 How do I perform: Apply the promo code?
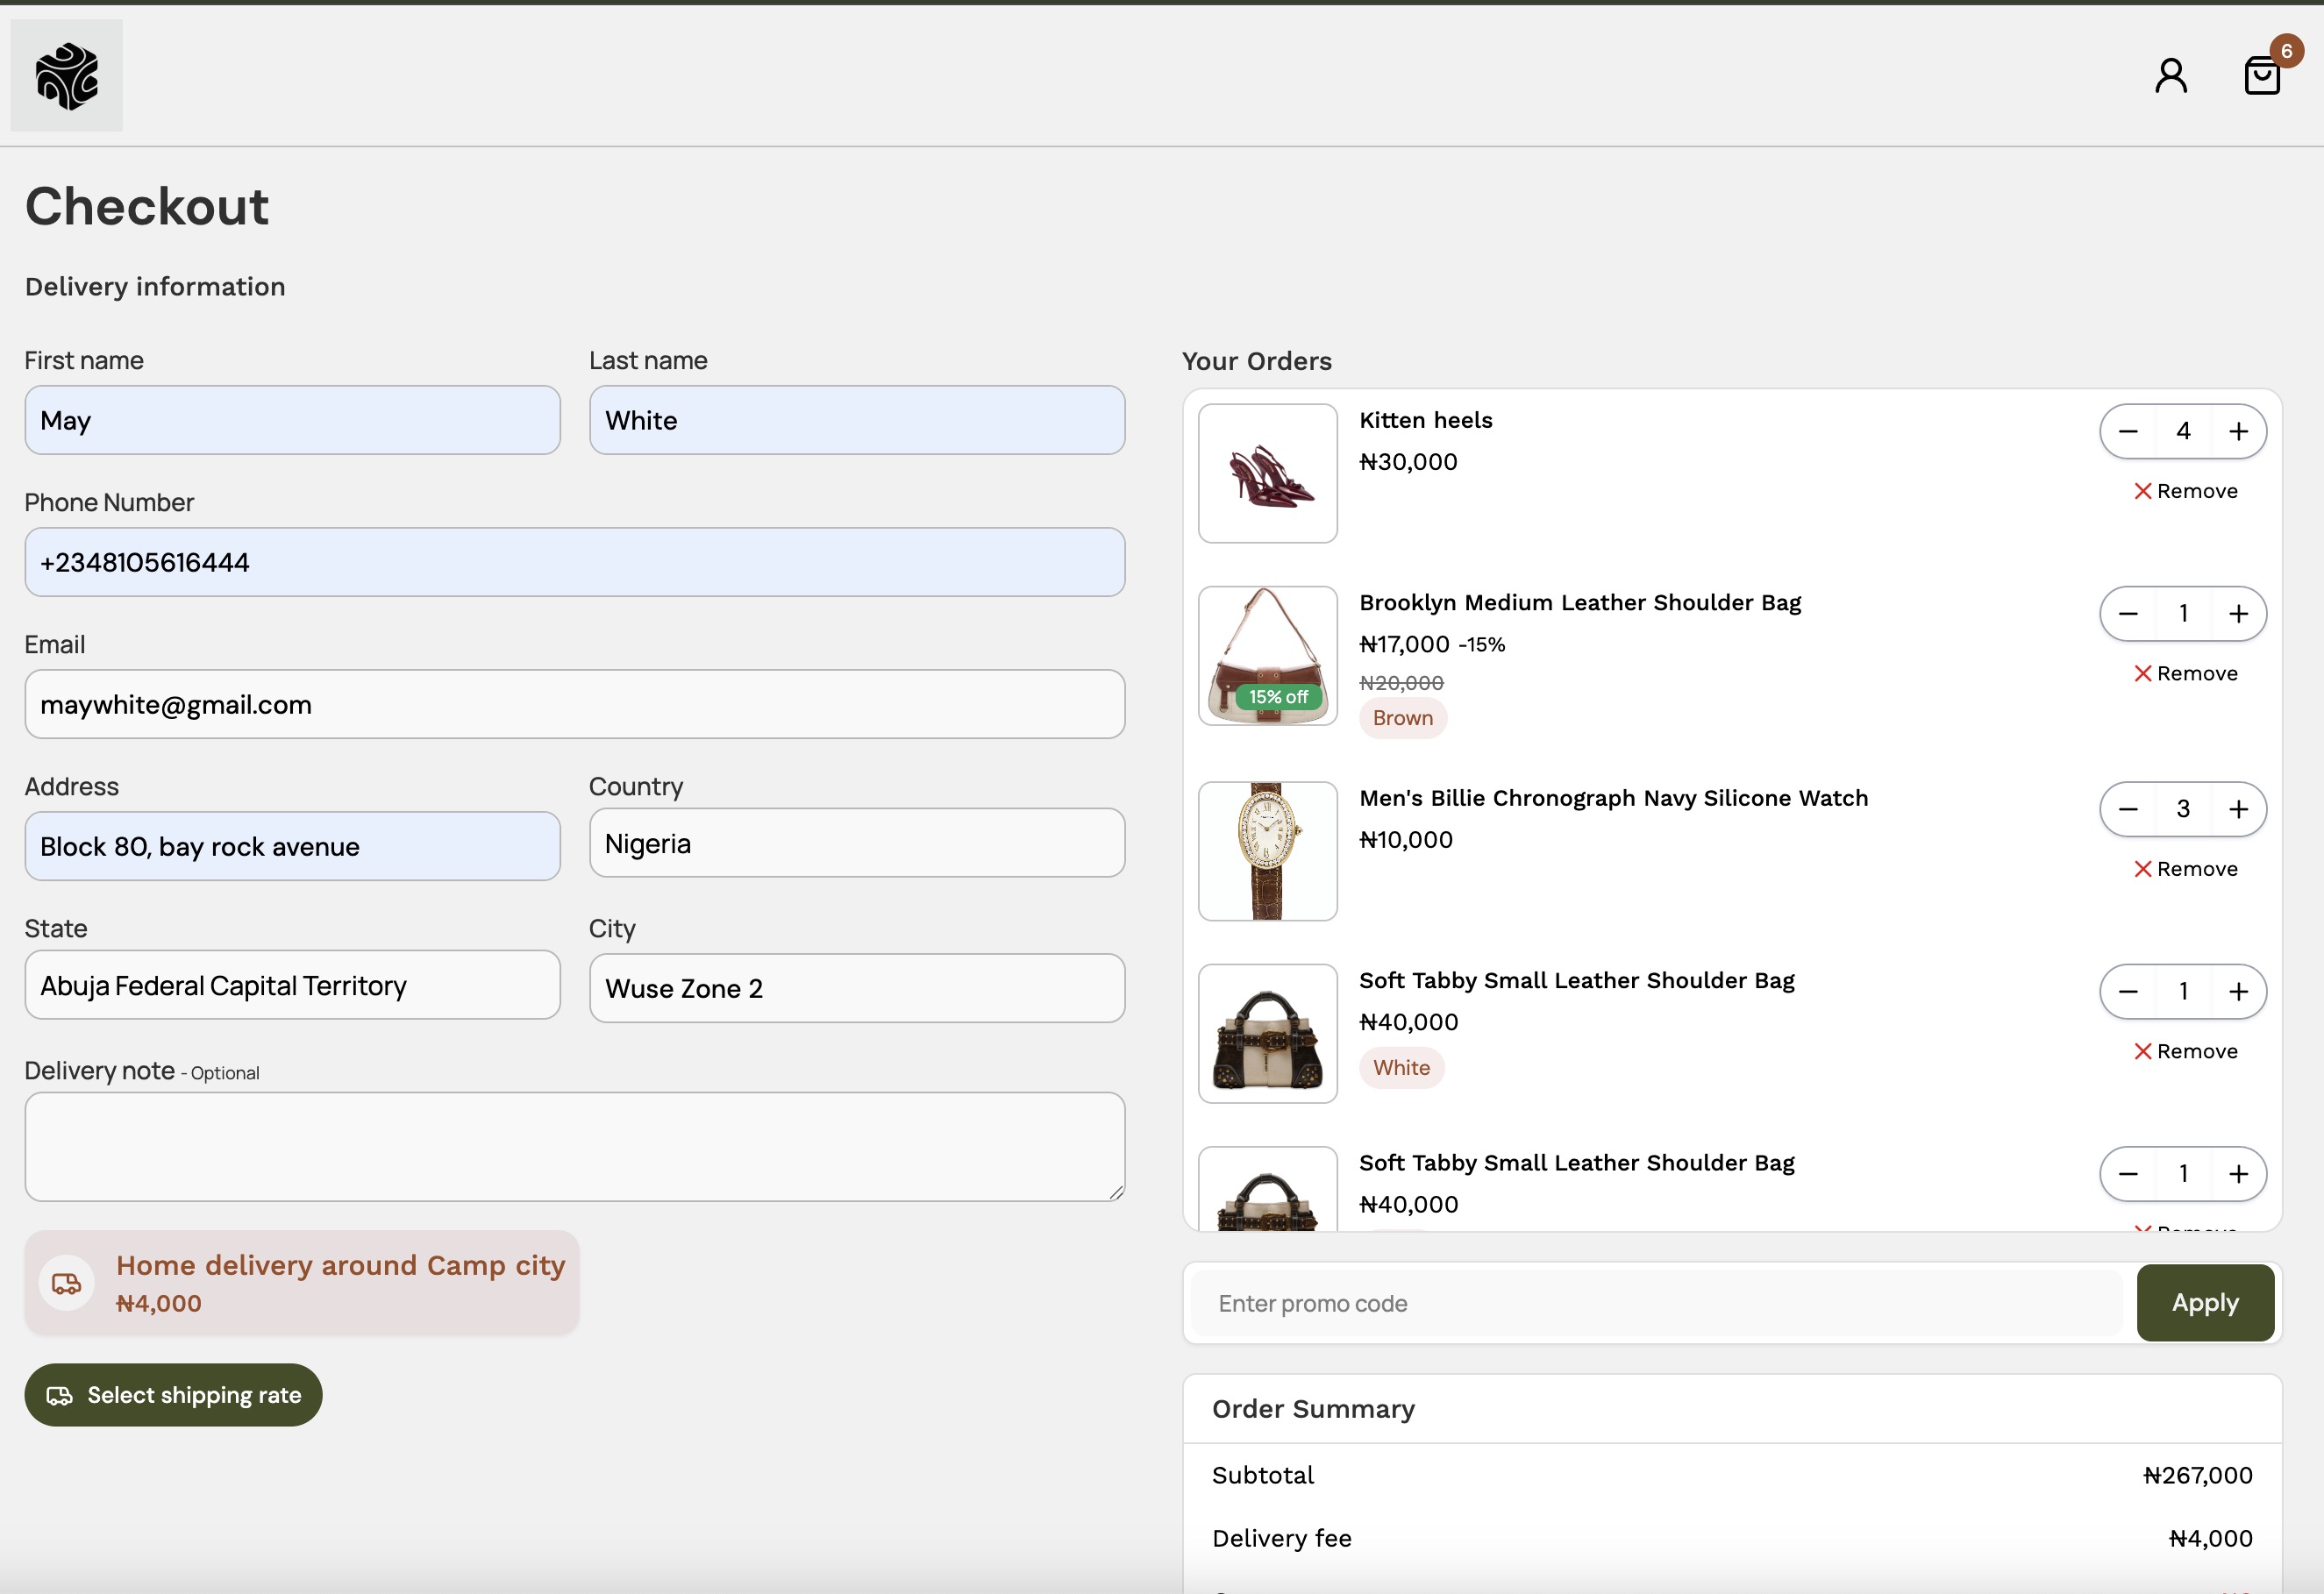[2205, 1303]
